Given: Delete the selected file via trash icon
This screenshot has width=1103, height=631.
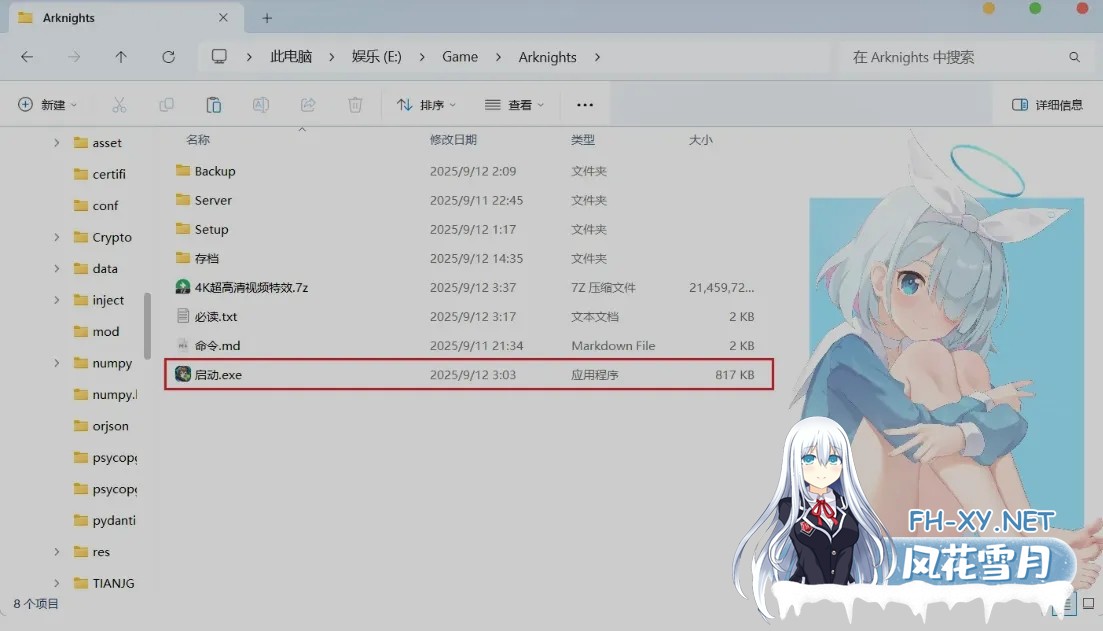Looking at the screenshot, I should point(355,104).
